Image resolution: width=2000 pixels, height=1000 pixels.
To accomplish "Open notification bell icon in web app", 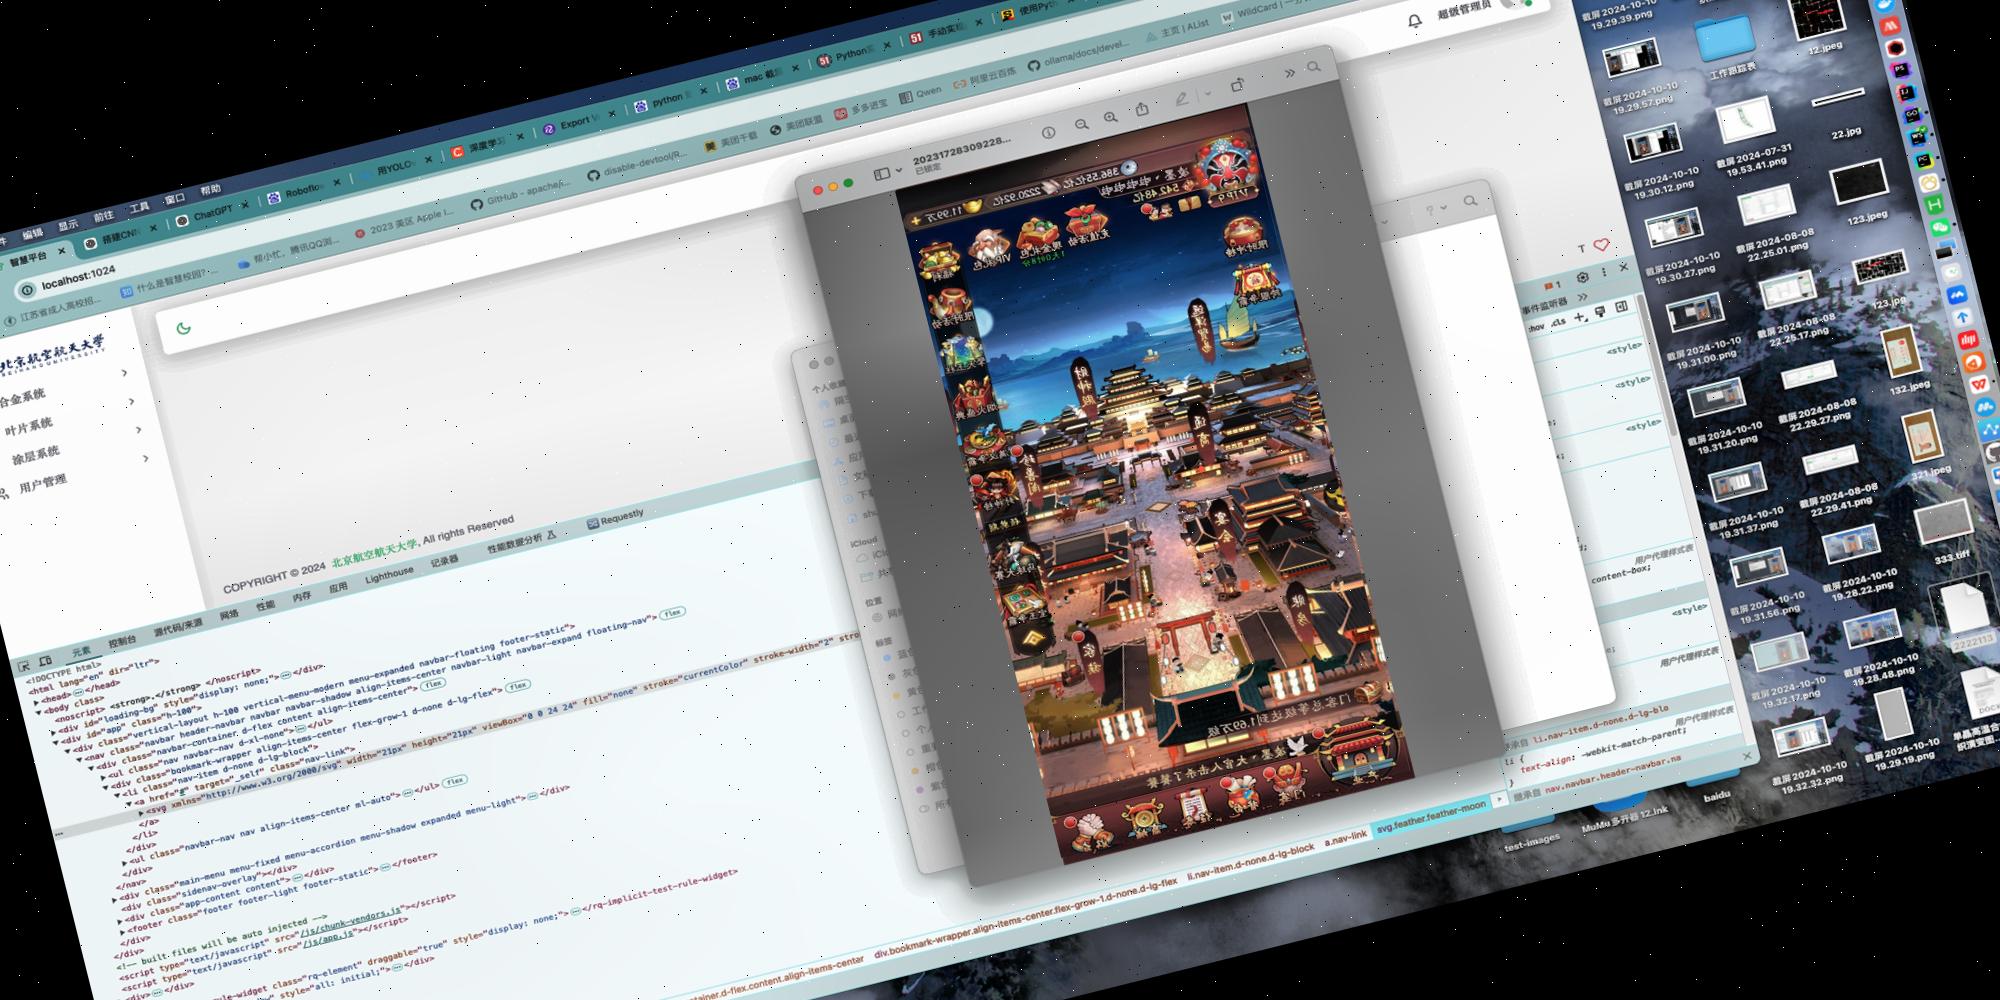I will coord(1414,21).
